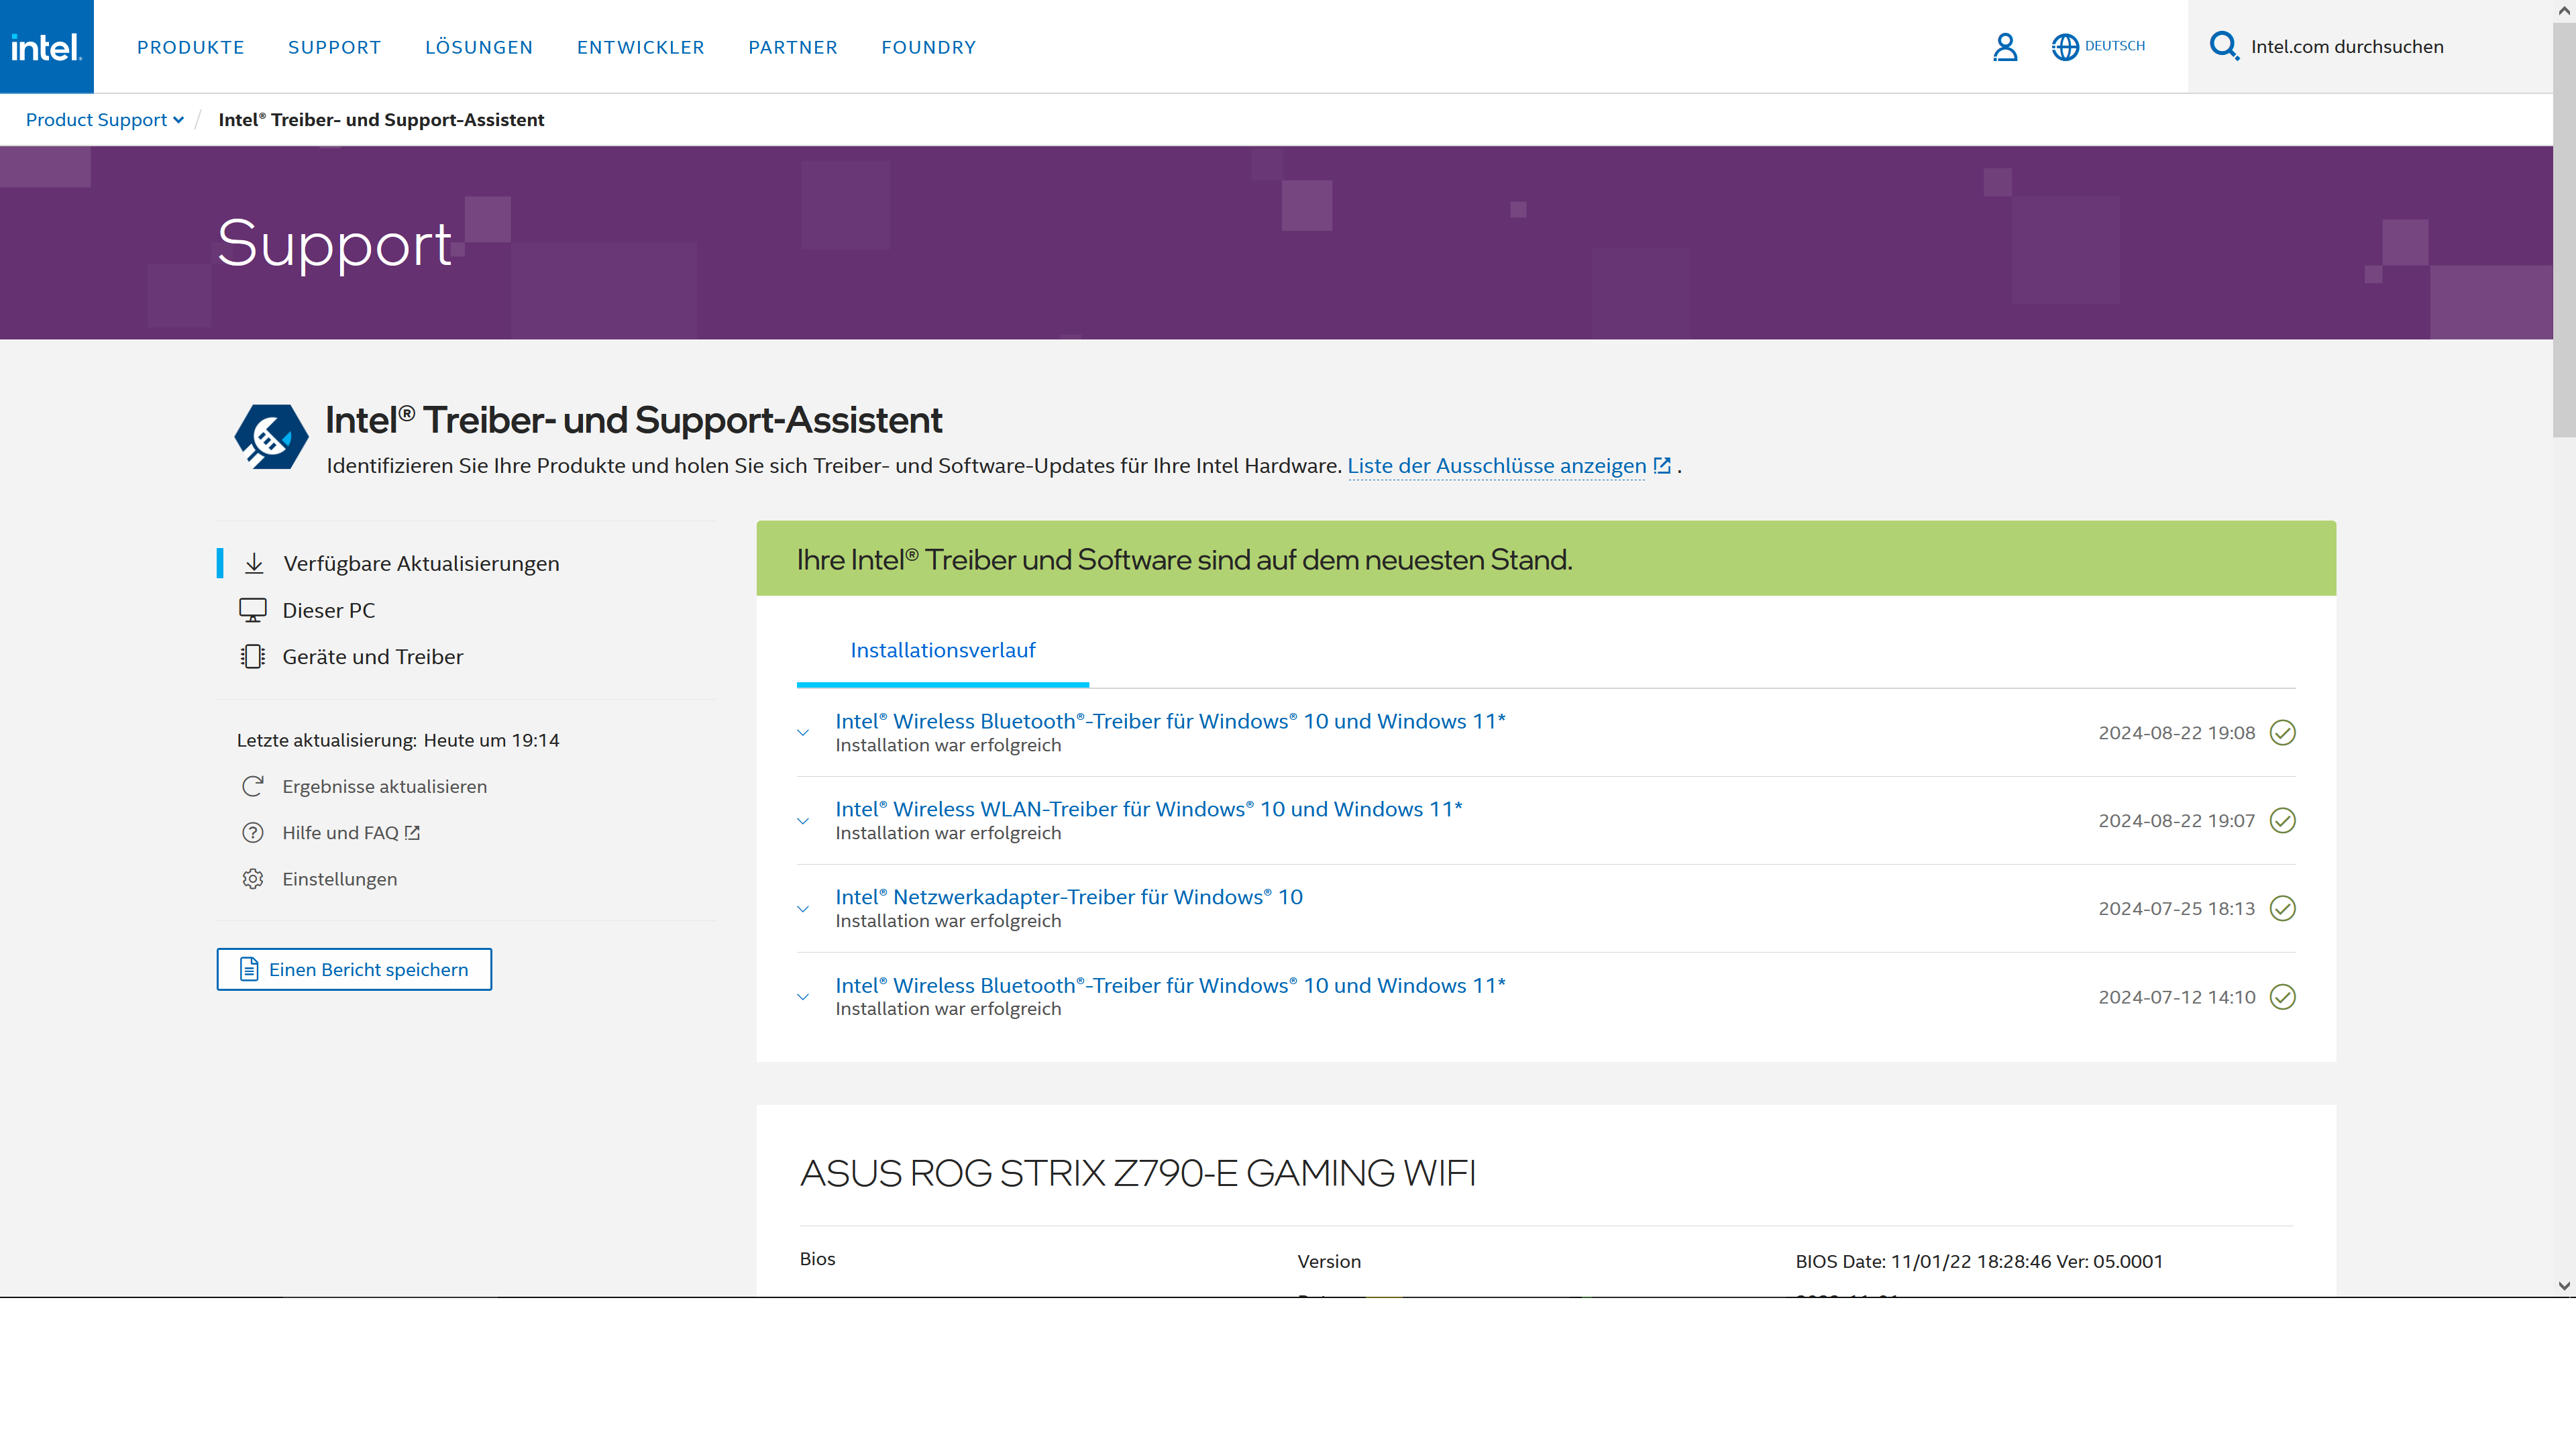Image resolution: width=2576 pixels, height=1449 pixels.
Task: Click the chip icon Geräte und Treiber
Action: (253, 657)
